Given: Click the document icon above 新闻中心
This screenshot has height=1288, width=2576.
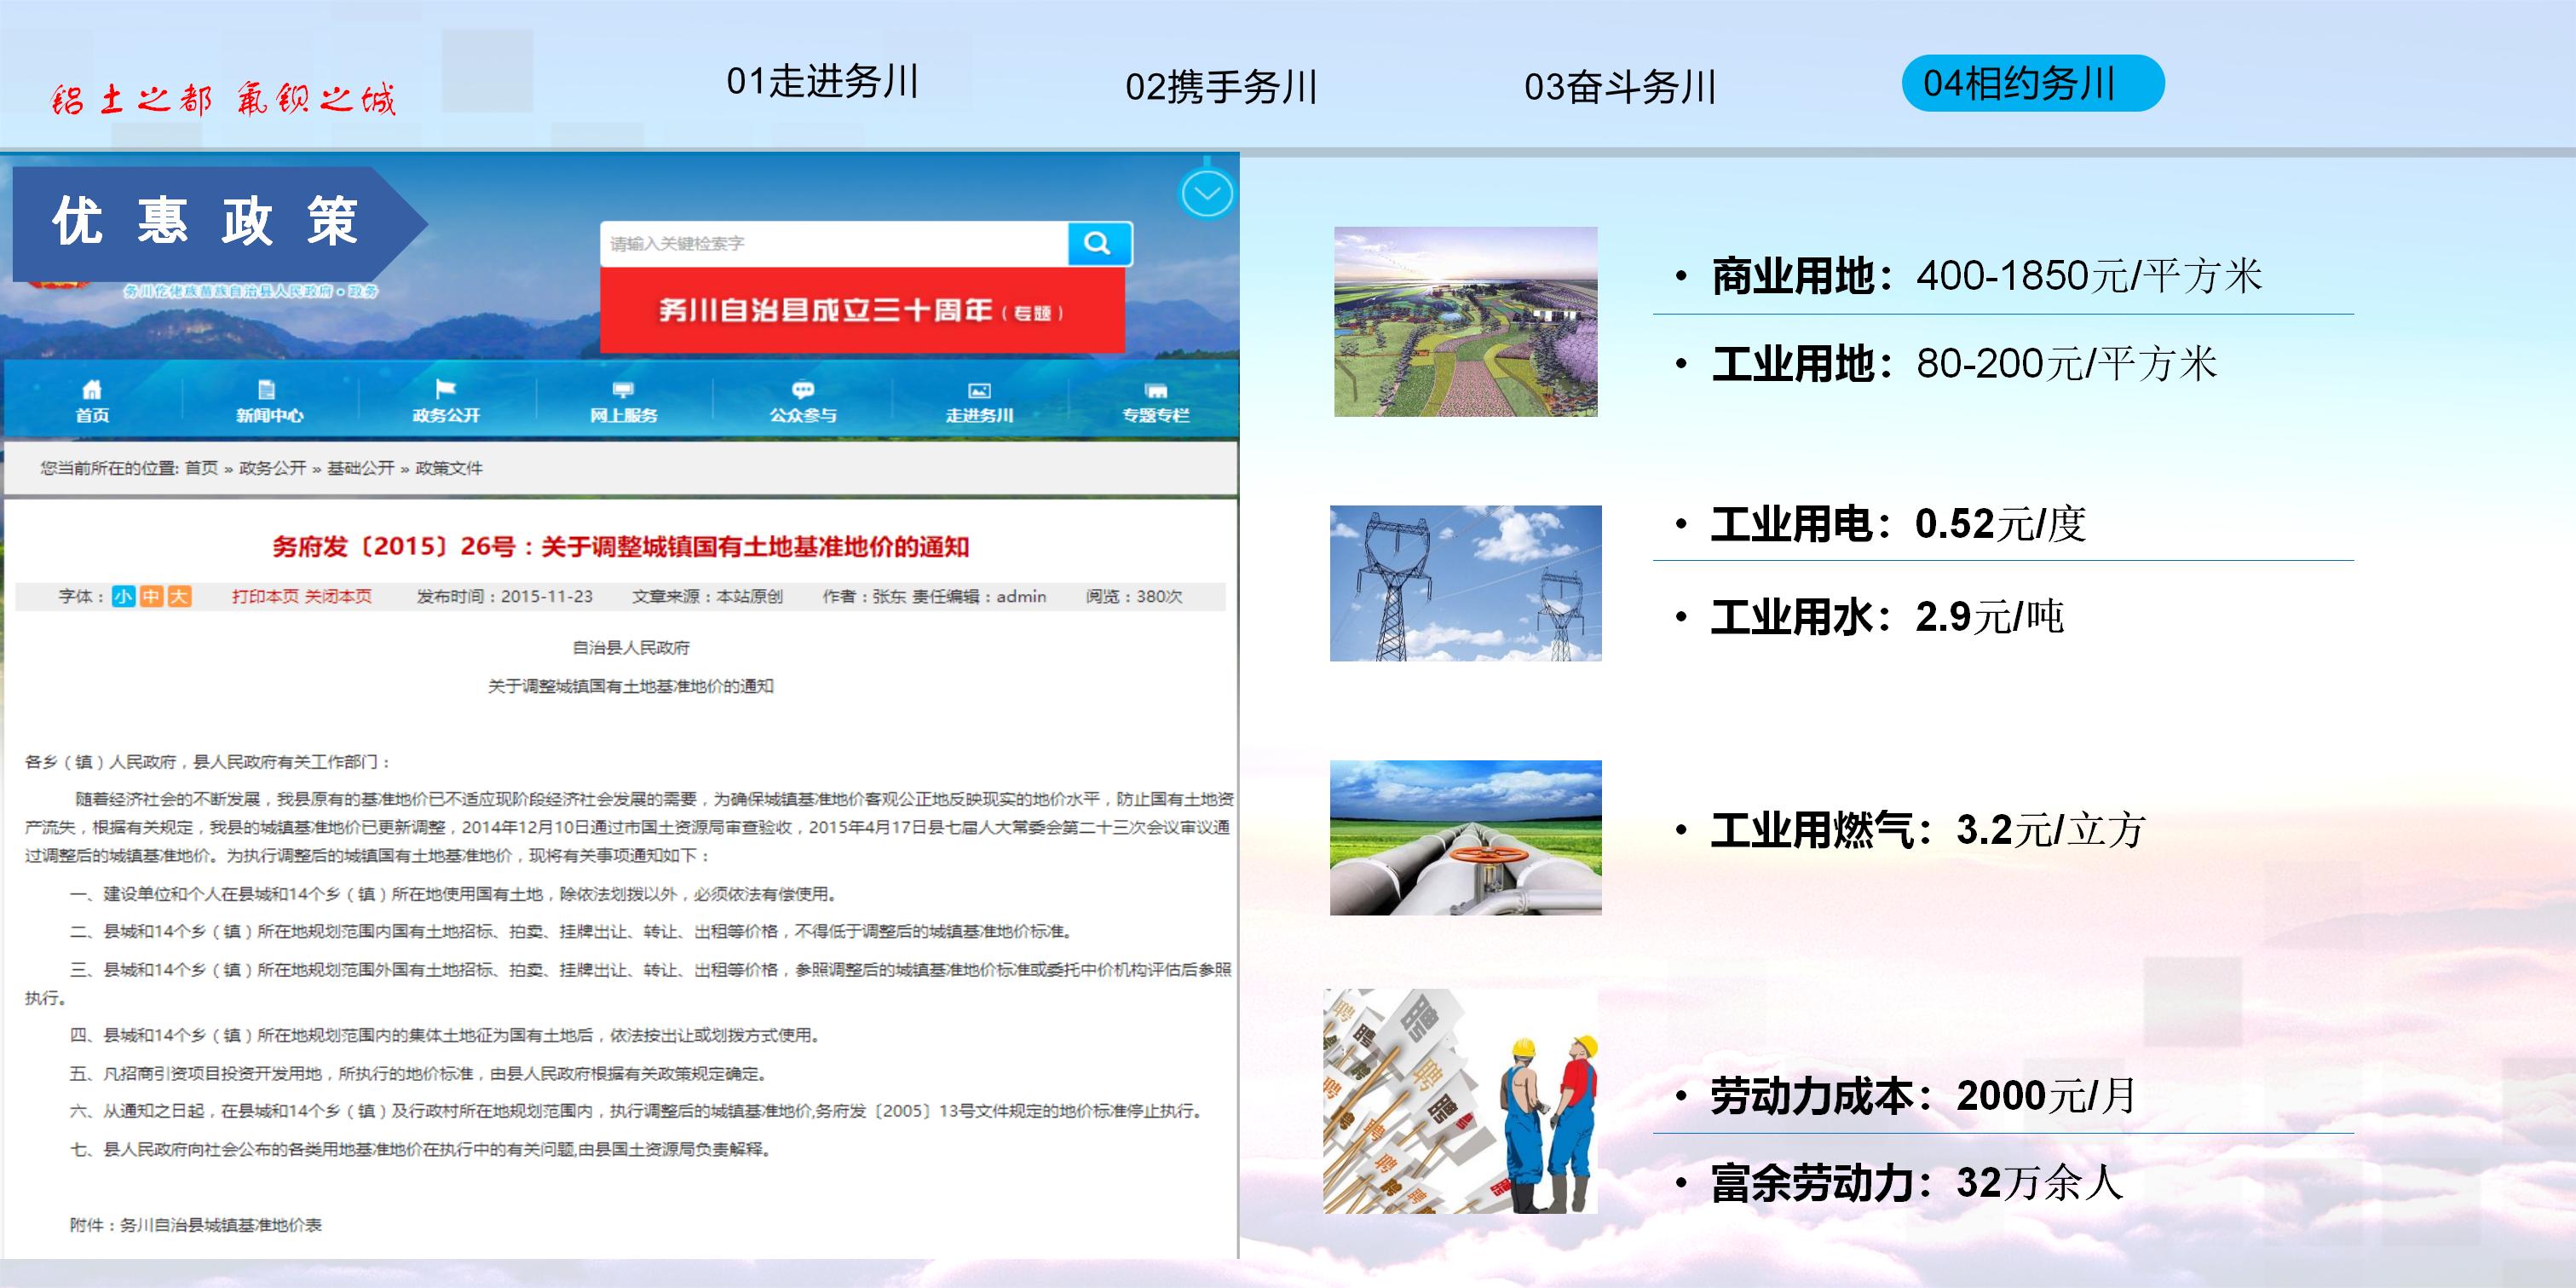Looking at the screenshot, I should point(267,390).
